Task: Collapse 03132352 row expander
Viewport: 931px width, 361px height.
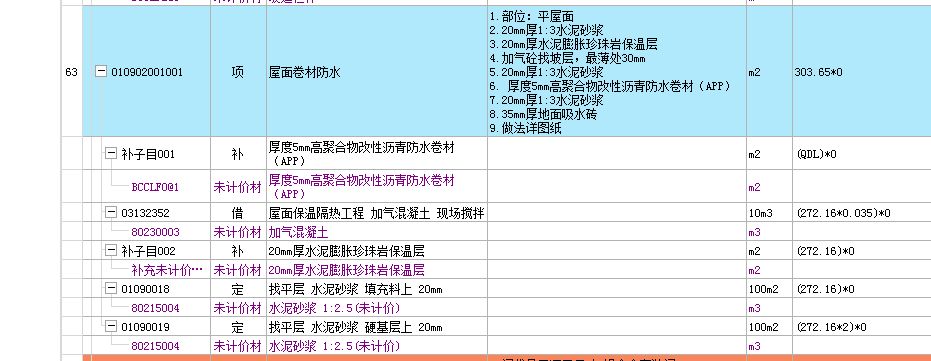Action: pyautogui.click(x=111, y=213)
